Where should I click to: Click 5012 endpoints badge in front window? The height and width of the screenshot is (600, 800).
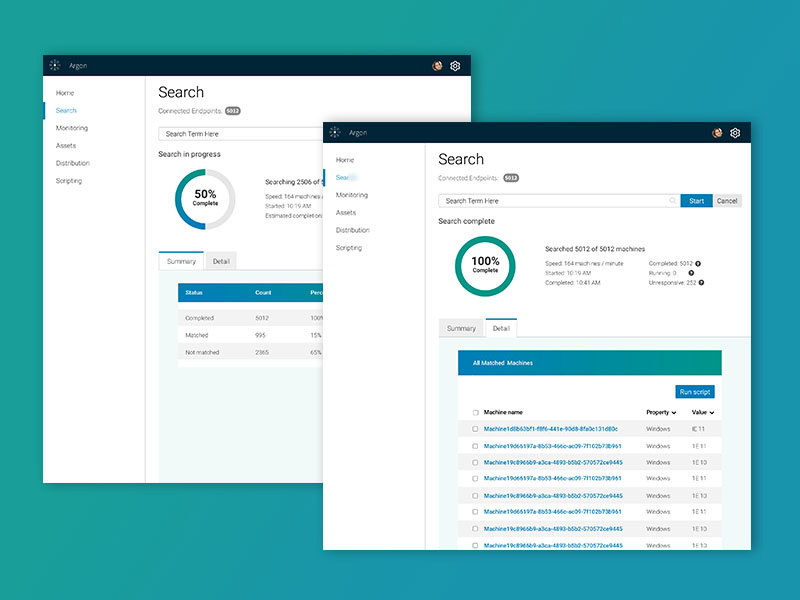coord(511,178)
